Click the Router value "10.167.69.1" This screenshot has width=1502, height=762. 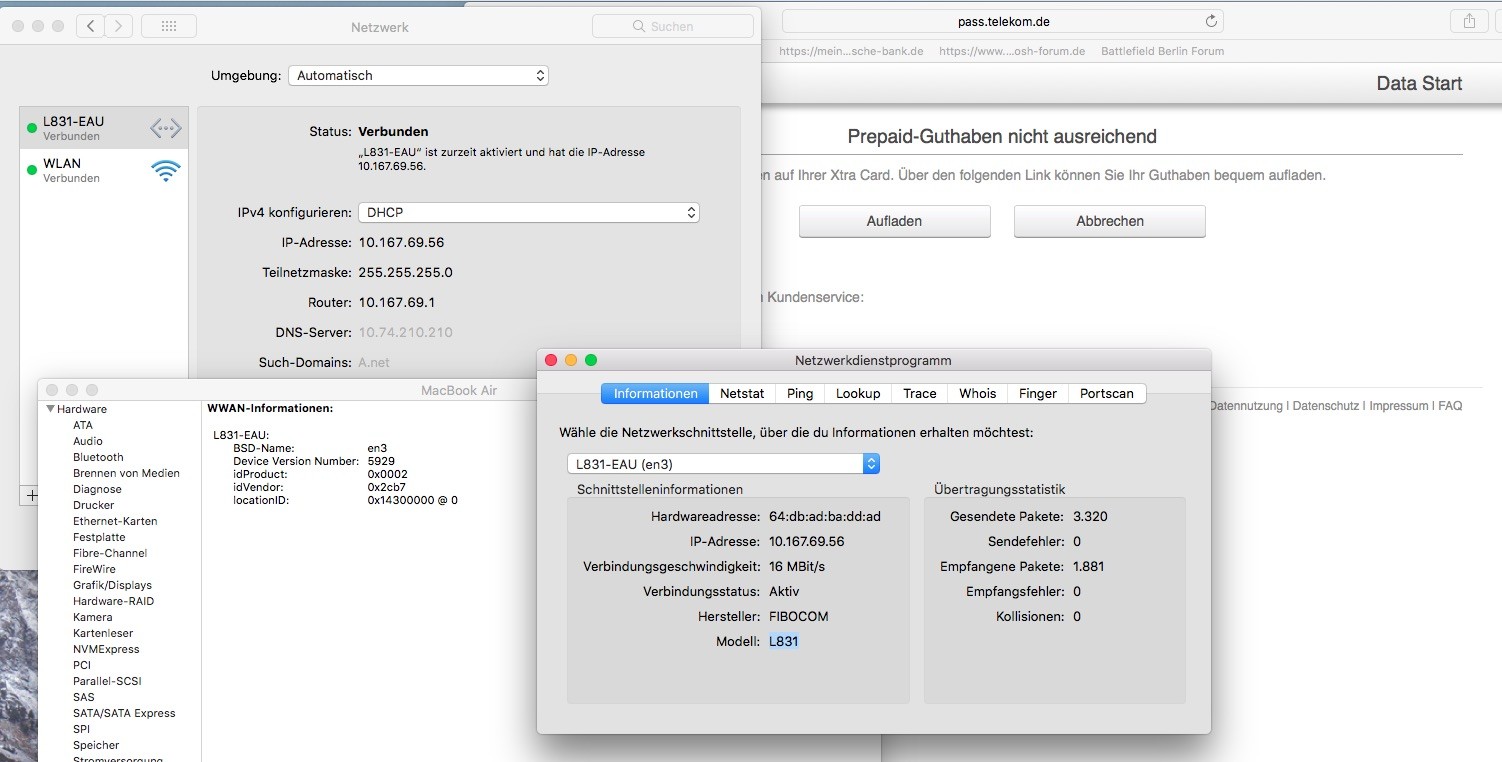pyautogui.click(x=396, y=302)
